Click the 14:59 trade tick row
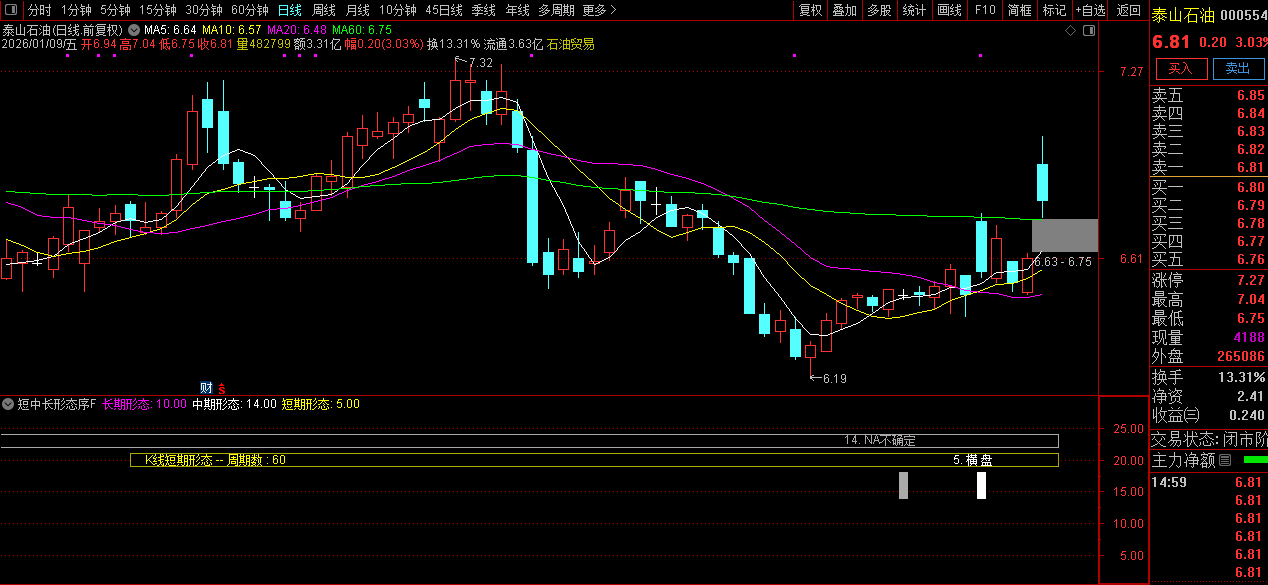The height and width of the screenshot is (585, 1268). tap(1208, 482)
